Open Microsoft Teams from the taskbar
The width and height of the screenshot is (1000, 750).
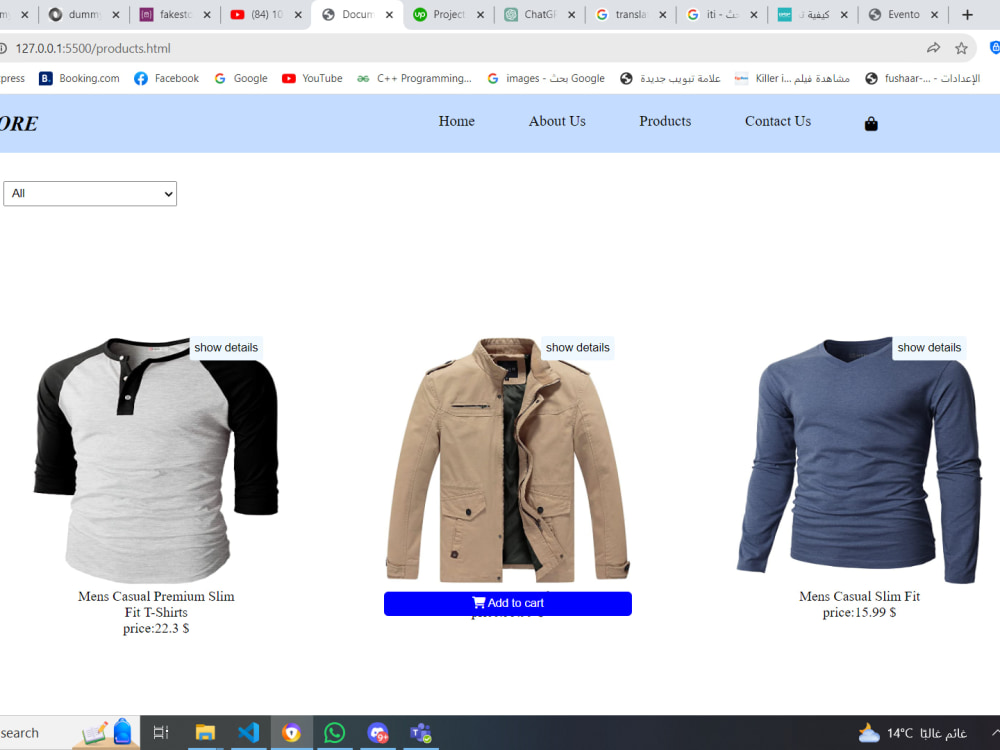pyautogui.click(x=420, y=733)
